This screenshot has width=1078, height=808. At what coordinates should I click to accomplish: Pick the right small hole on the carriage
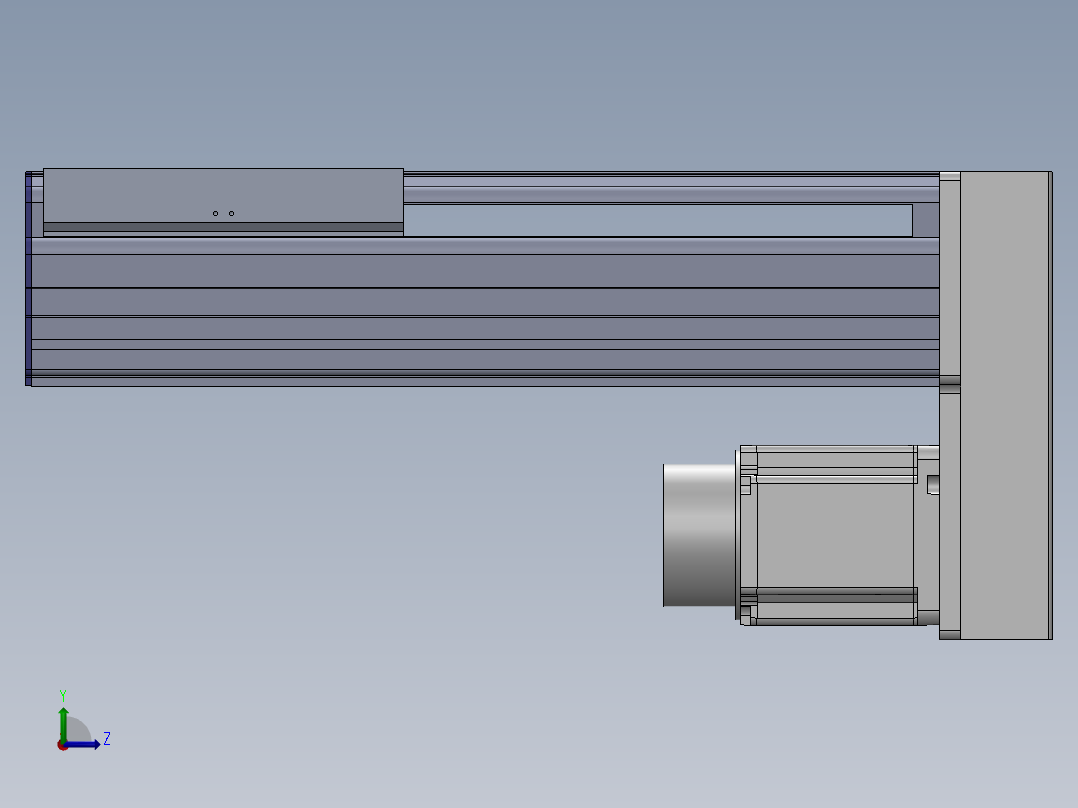point(232,213)
